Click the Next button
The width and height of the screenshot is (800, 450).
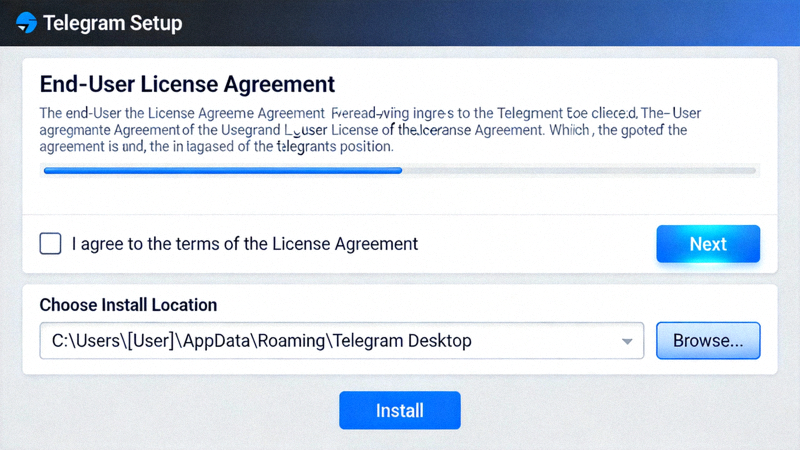coord(708,244)
